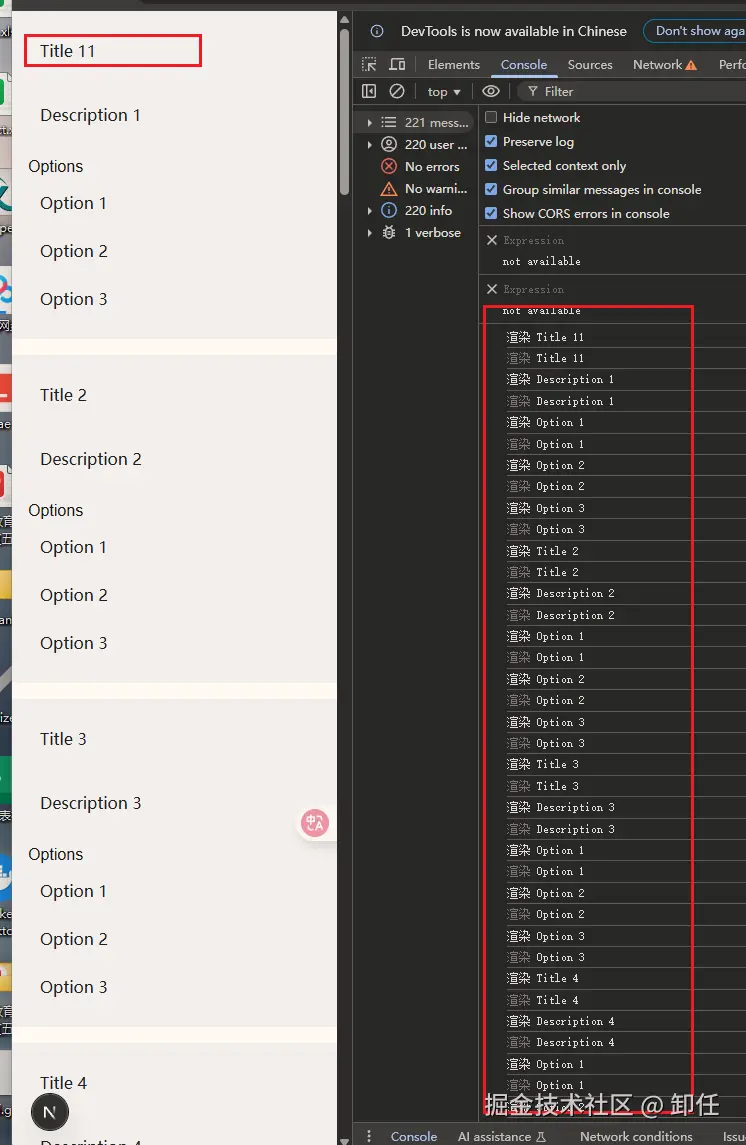Image resolution: width=746 pixels, height=1145 pixels.
Task: Remove the first live expression
Action: coord(492,240)
